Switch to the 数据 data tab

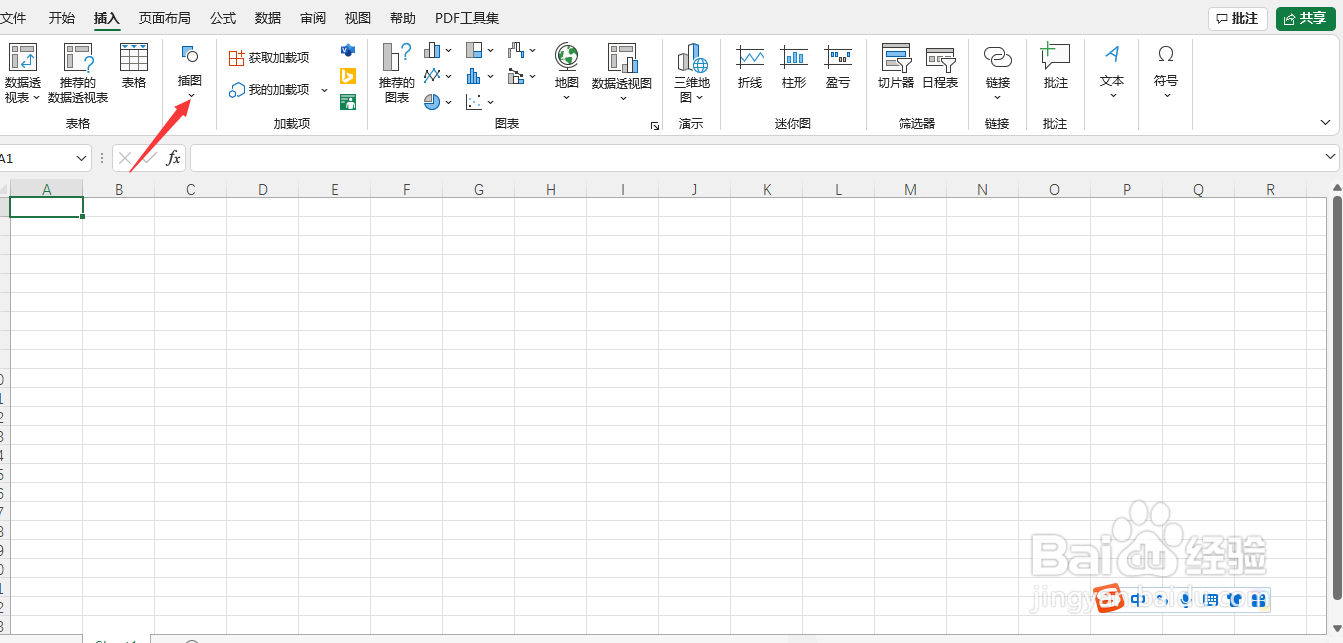(268, 18)
